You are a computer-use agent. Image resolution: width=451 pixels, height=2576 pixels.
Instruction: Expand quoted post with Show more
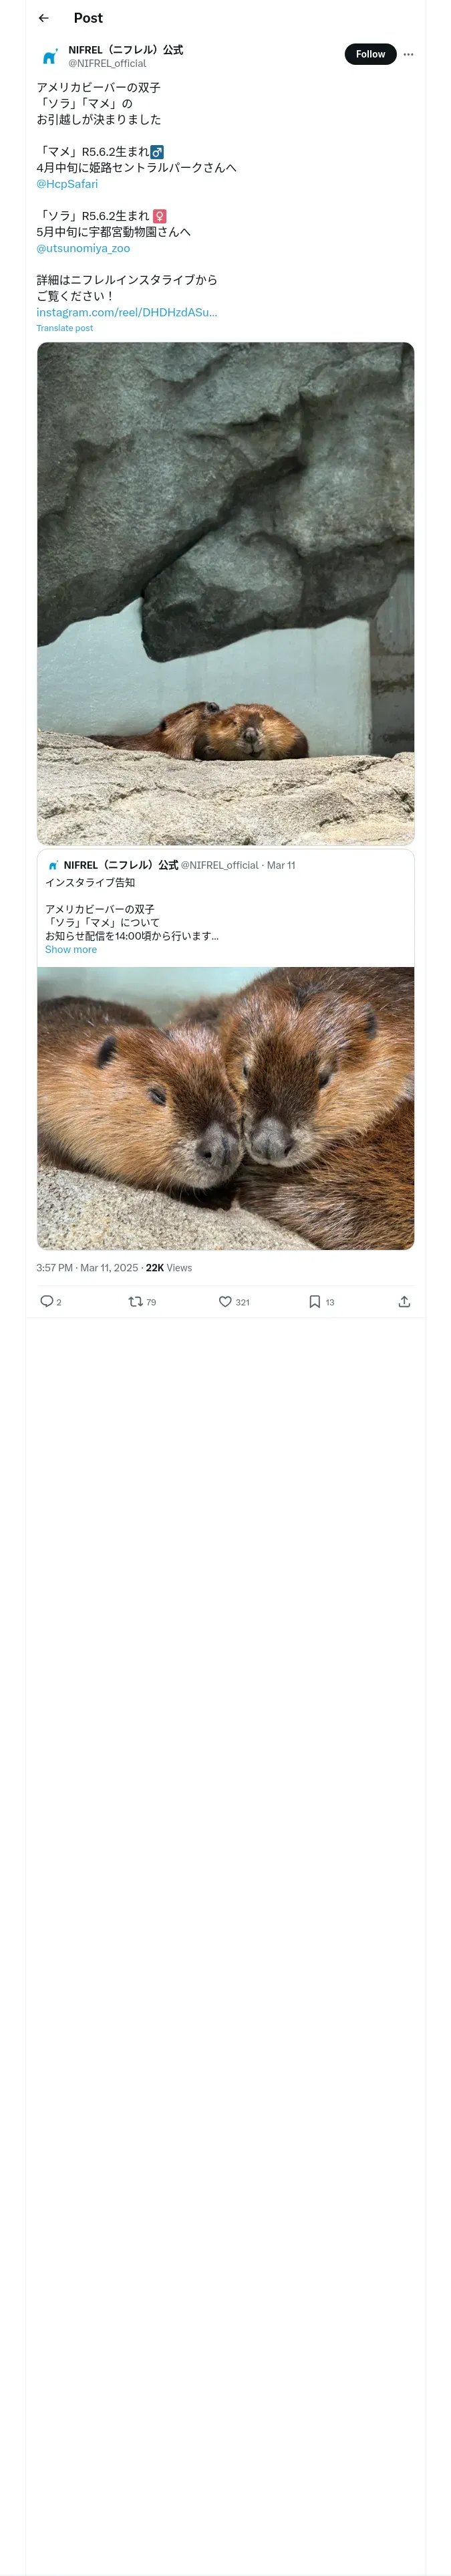(x=71, y=949)
